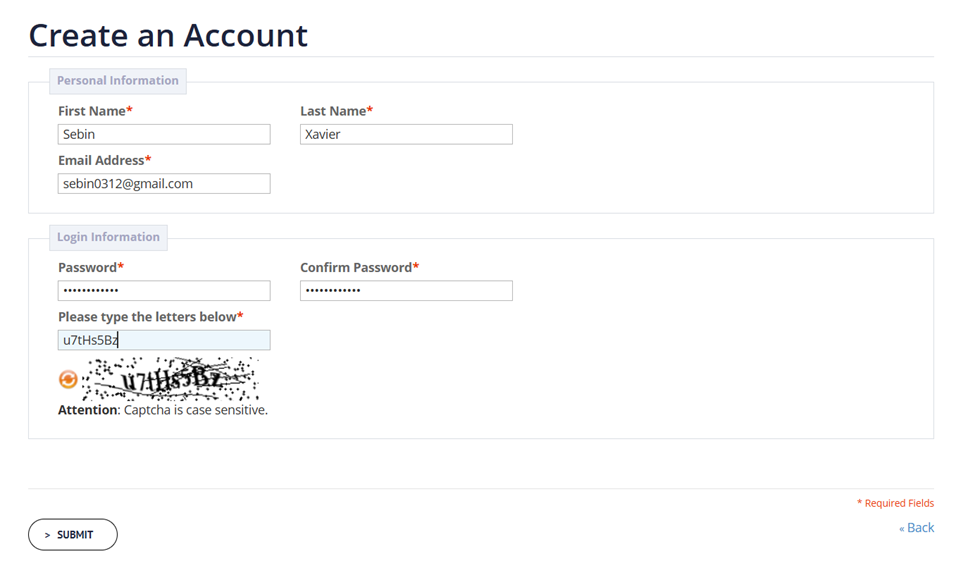
Task: Click the Email Address input field
Action: [164, 183]
